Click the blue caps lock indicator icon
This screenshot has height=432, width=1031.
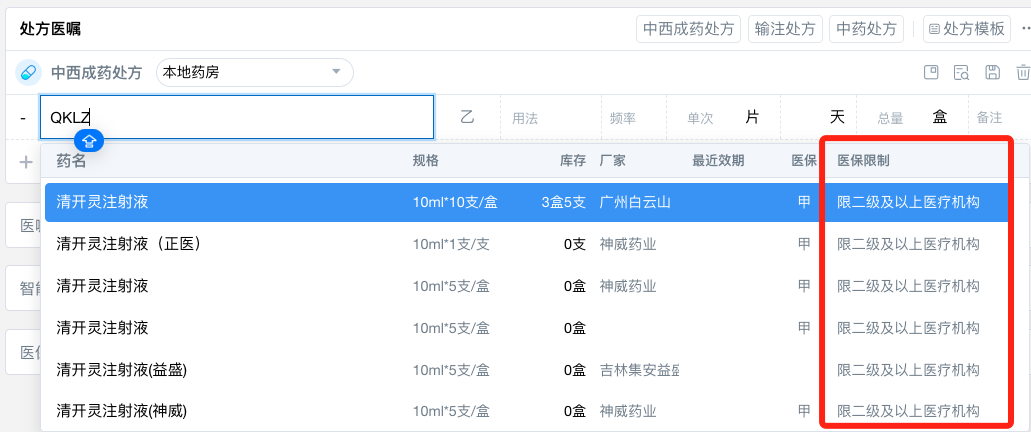89,141
